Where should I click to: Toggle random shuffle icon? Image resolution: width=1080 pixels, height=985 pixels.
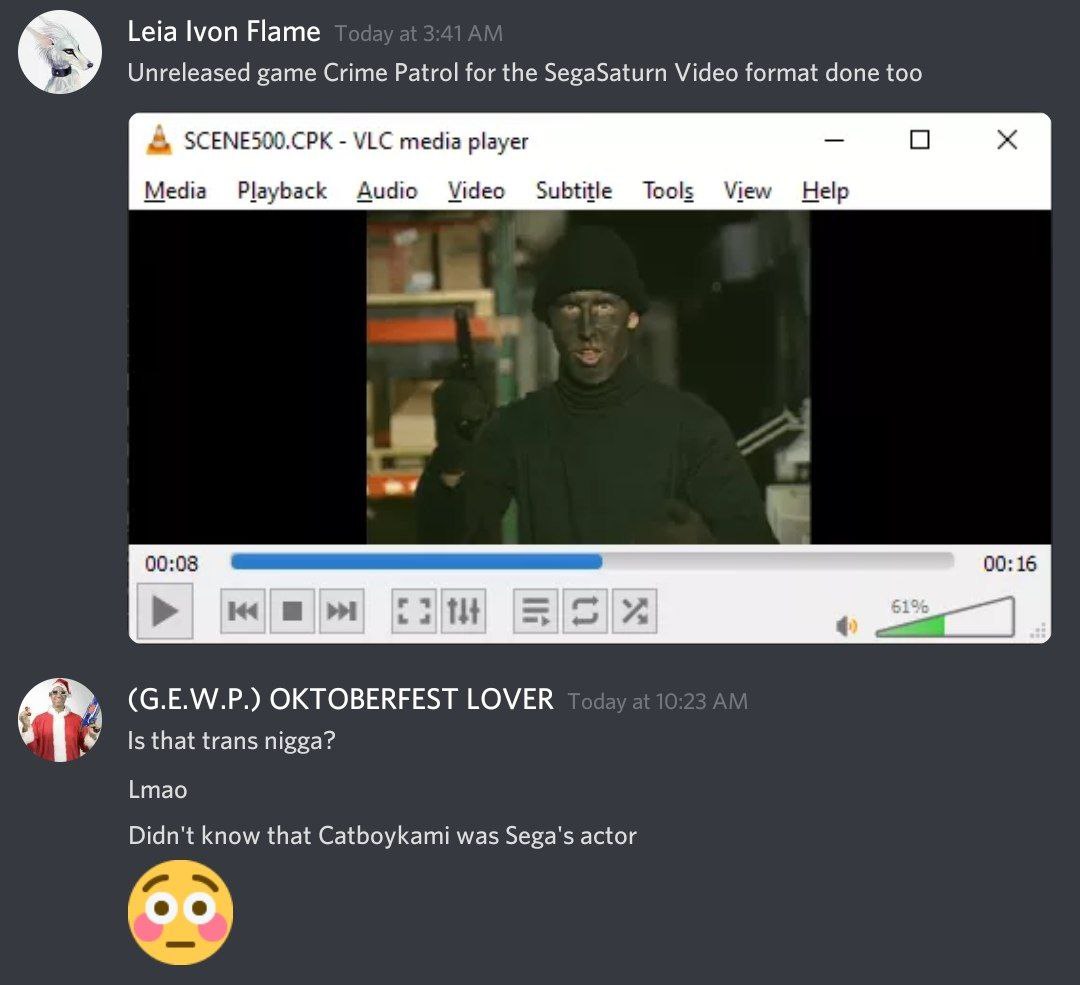click(x=634, y=611)
